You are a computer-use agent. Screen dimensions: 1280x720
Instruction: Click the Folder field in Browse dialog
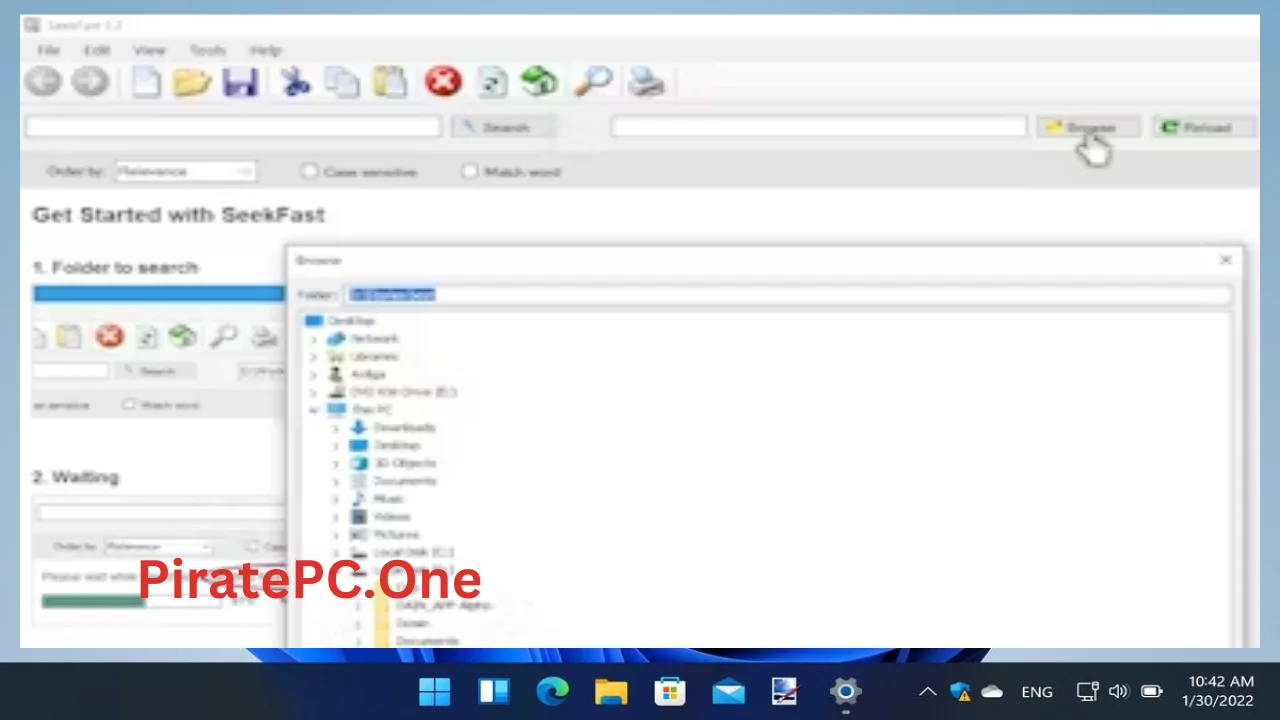[789, 294]
